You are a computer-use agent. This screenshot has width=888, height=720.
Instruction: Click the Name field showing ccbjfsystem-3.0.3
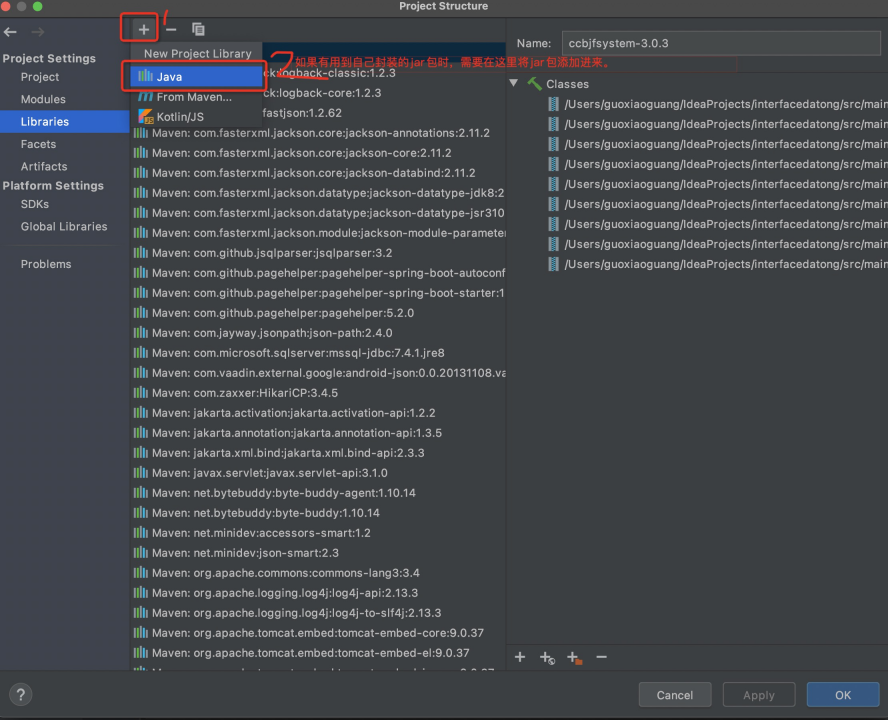[x=720, y=43]
